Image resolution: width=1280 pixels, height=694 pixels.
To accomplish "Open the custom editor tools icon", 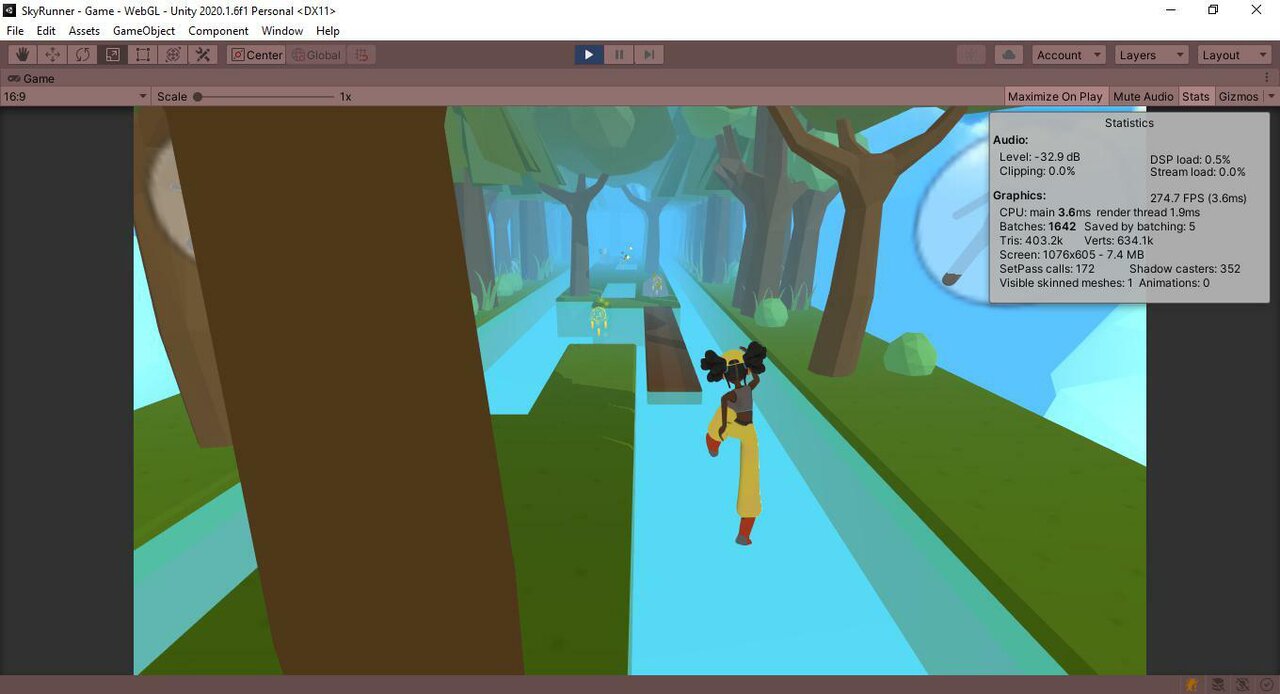I will click(x=203, y=55).
